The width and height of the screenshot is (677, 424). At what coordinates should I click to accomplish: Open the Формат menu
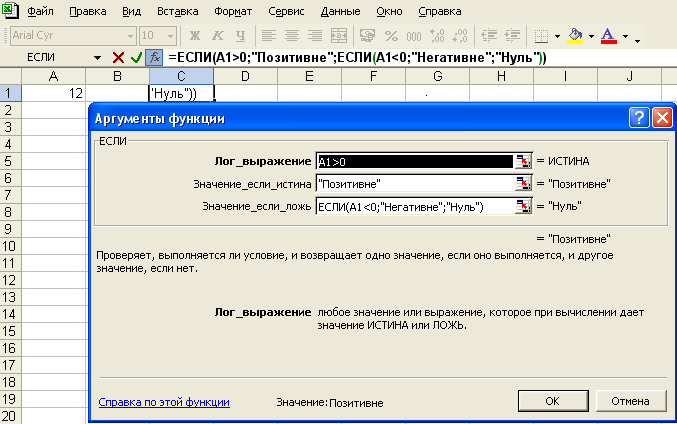[233, 11]
